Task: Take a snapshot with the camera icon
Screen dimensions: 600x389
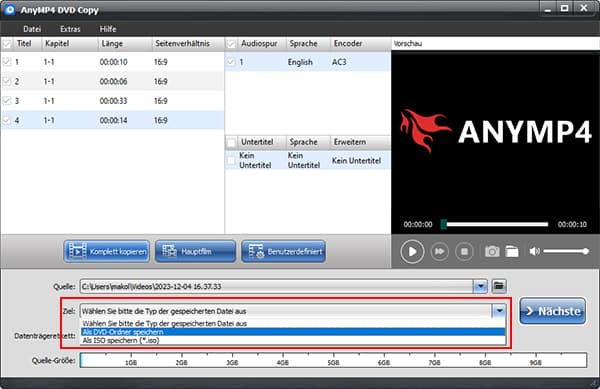Action: point(492,251)
